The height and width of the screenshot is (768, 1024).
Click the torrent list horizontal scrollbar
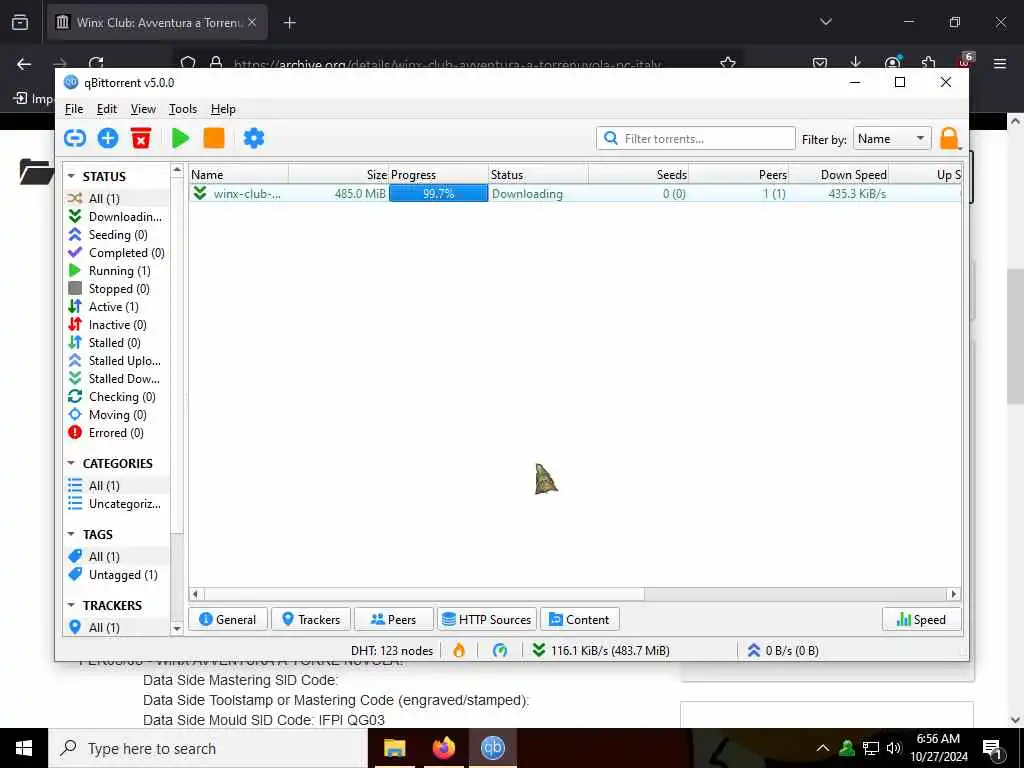[424, 594]
